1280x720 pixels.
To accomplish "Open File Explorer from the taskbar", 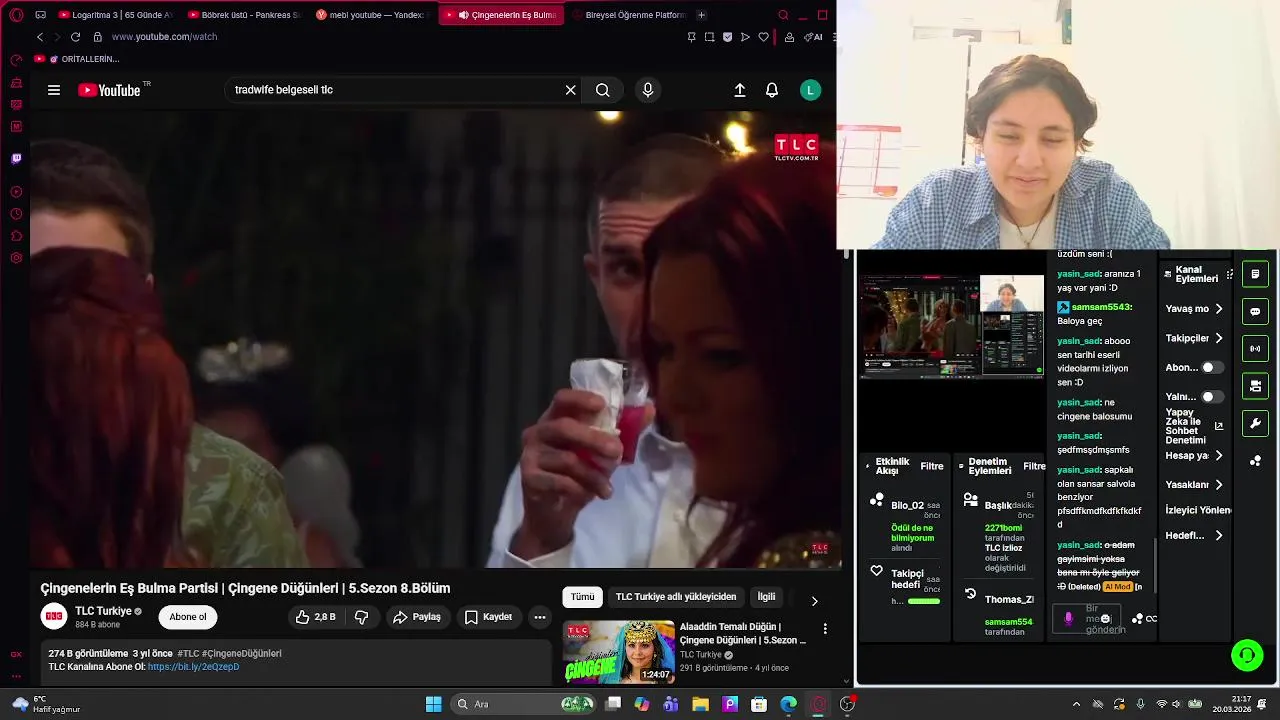I will [x=701, y=704].
